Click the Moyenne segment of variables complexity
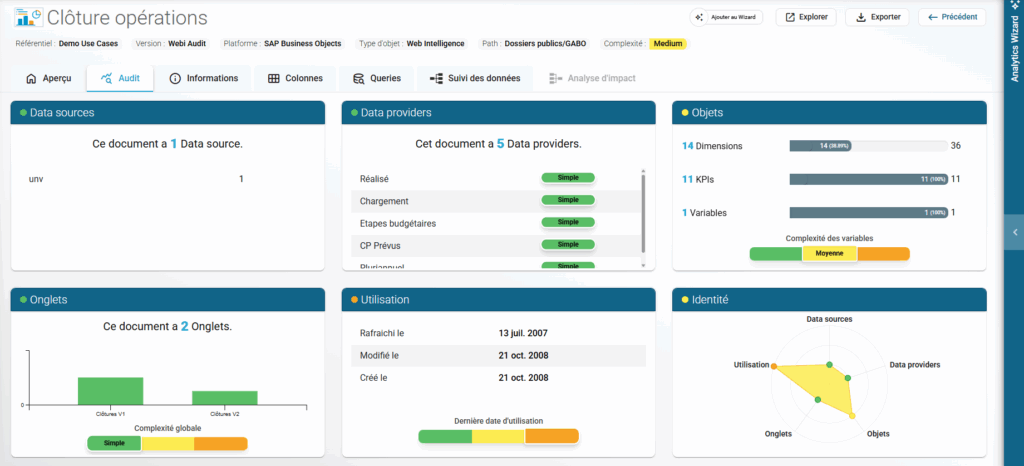 pos(829,254)
